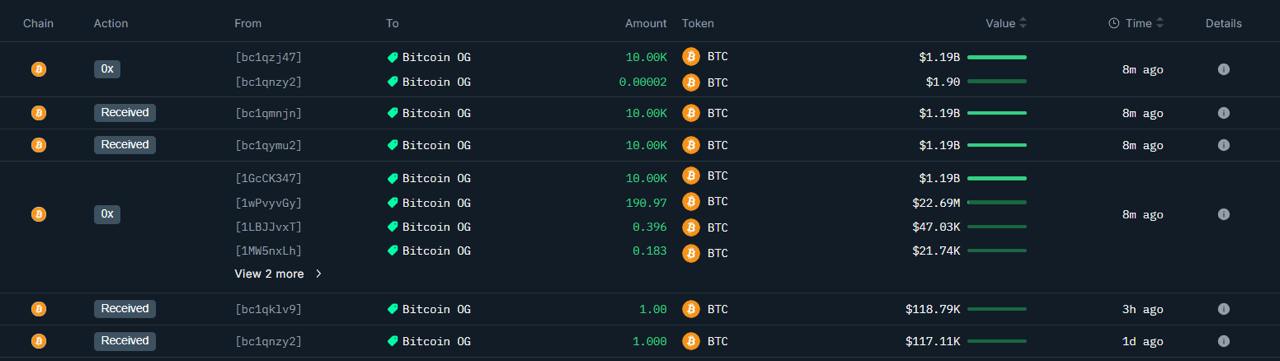The height and width of the screenshot is (361, 1280).
Task: Sort by the Value column arrows
Action: point(1023,23)
